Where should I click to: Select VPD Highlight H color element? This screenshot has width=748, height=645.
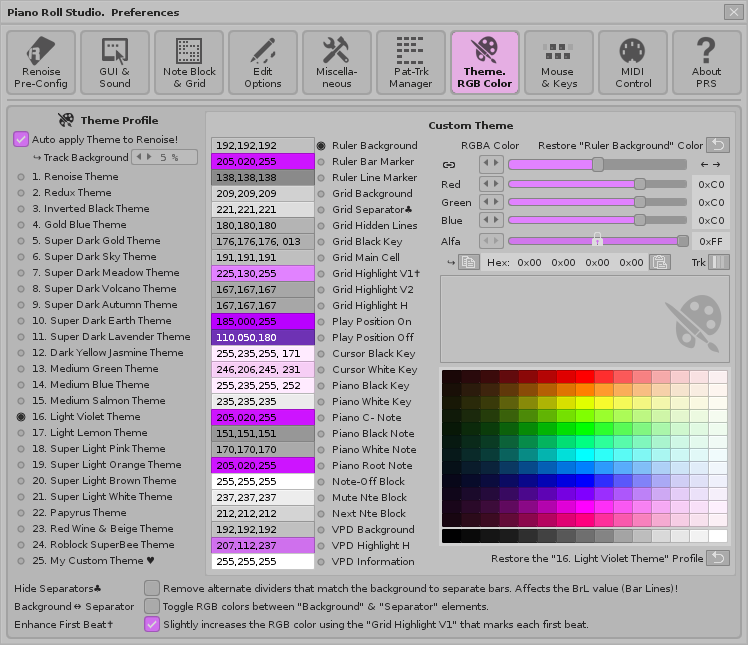click(321, 546)
